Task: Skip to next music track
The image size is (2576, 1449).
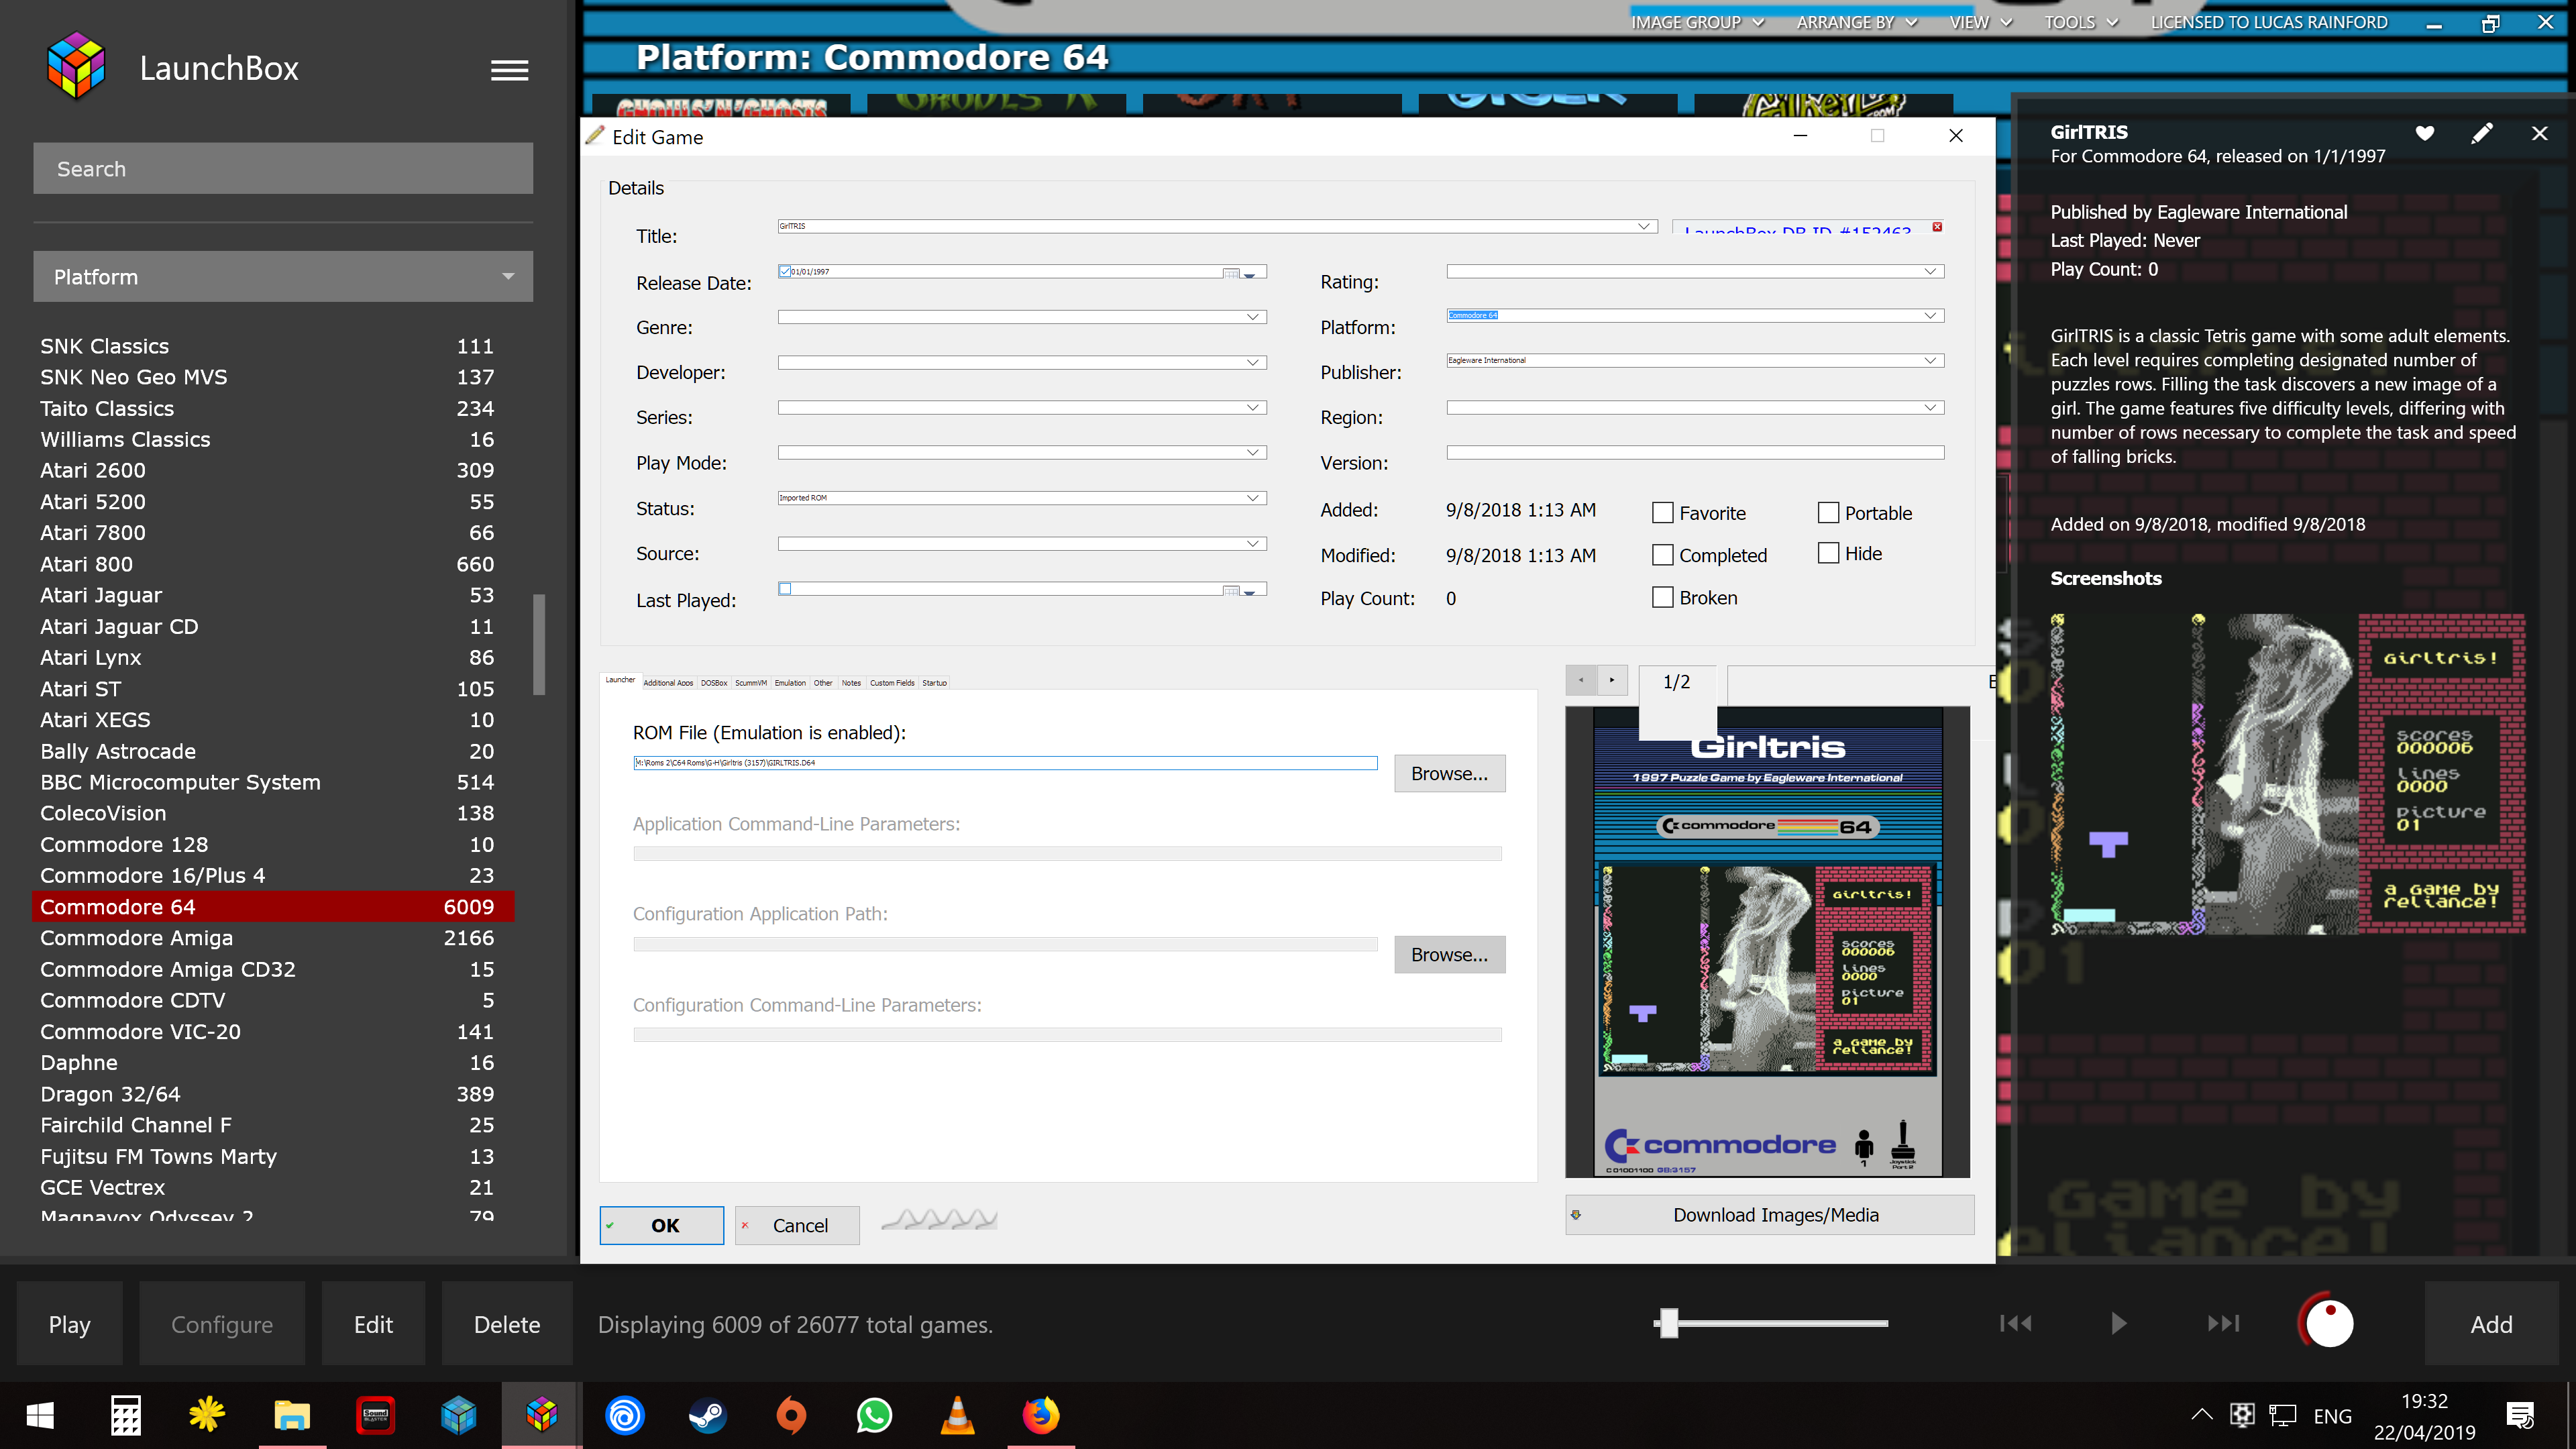Action: pos(2223,1323)
